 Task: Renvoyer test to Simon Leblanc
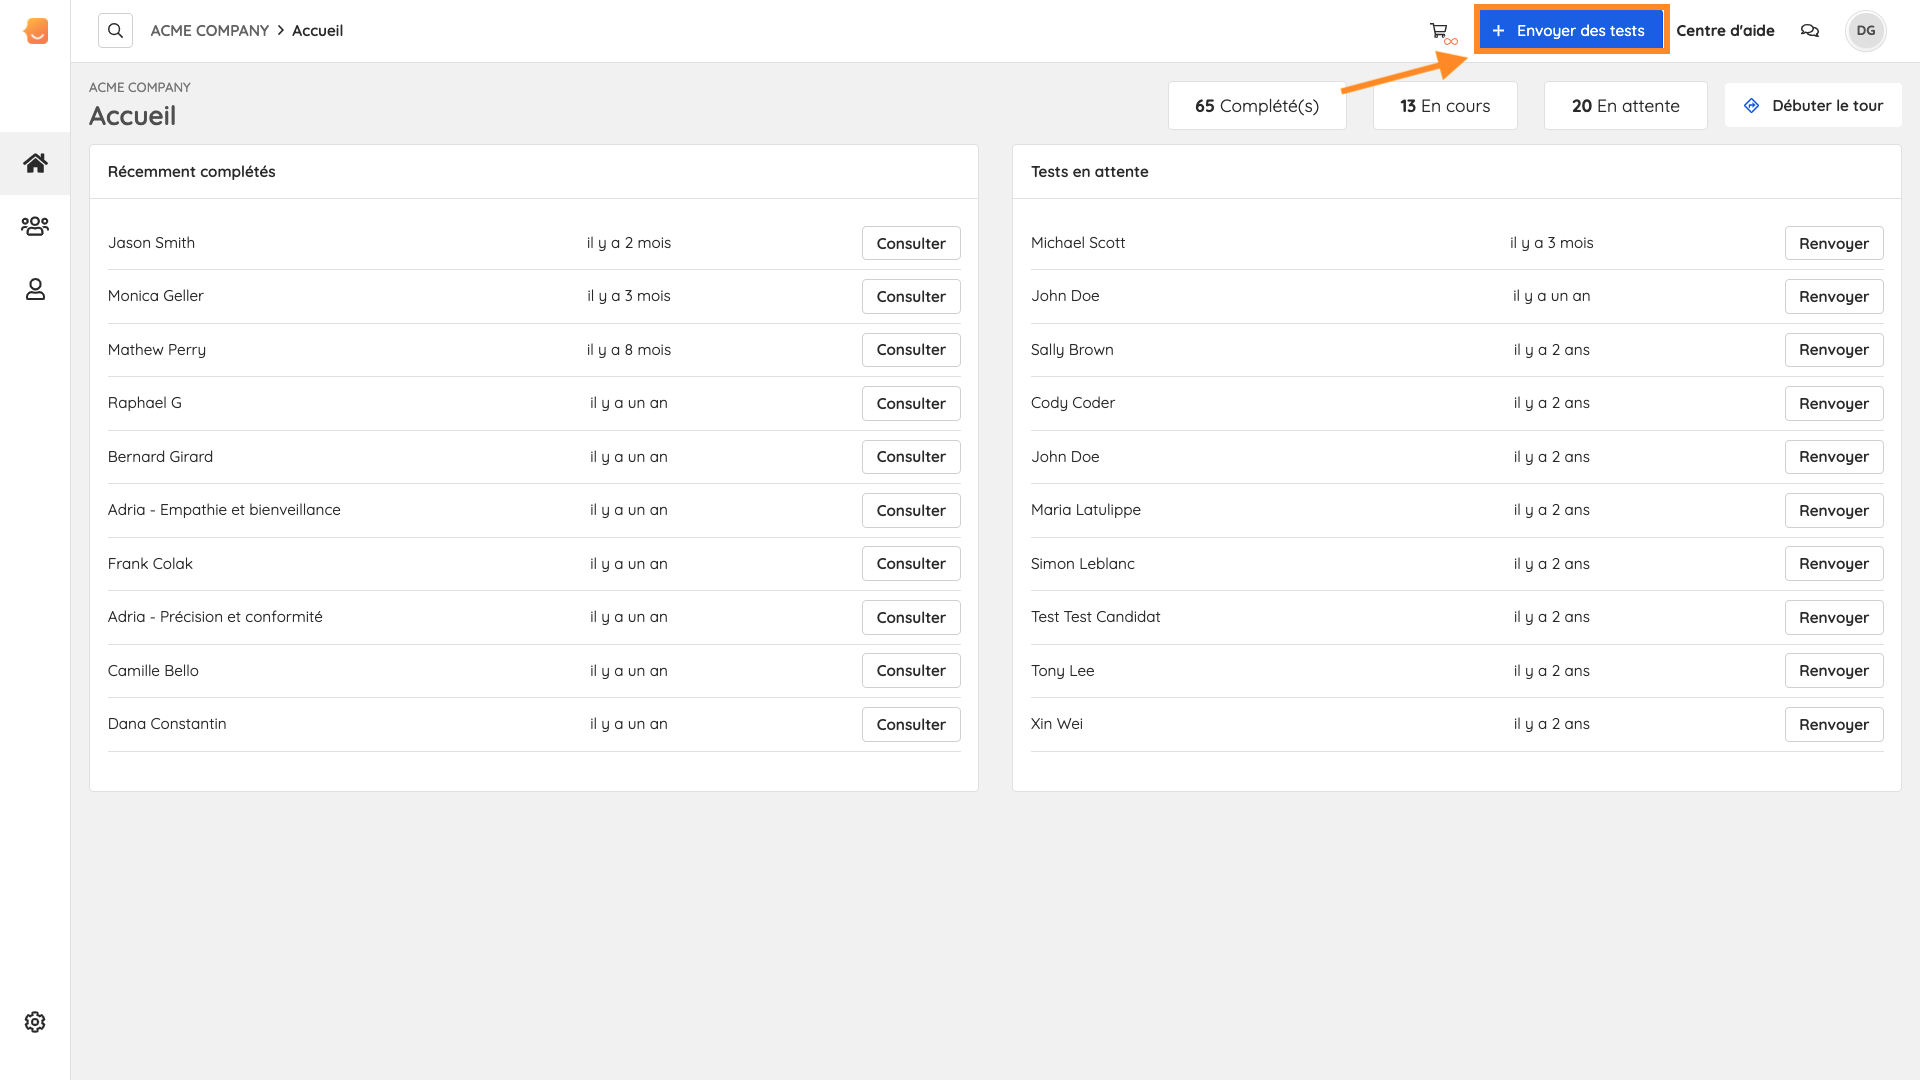point(1834,564)
